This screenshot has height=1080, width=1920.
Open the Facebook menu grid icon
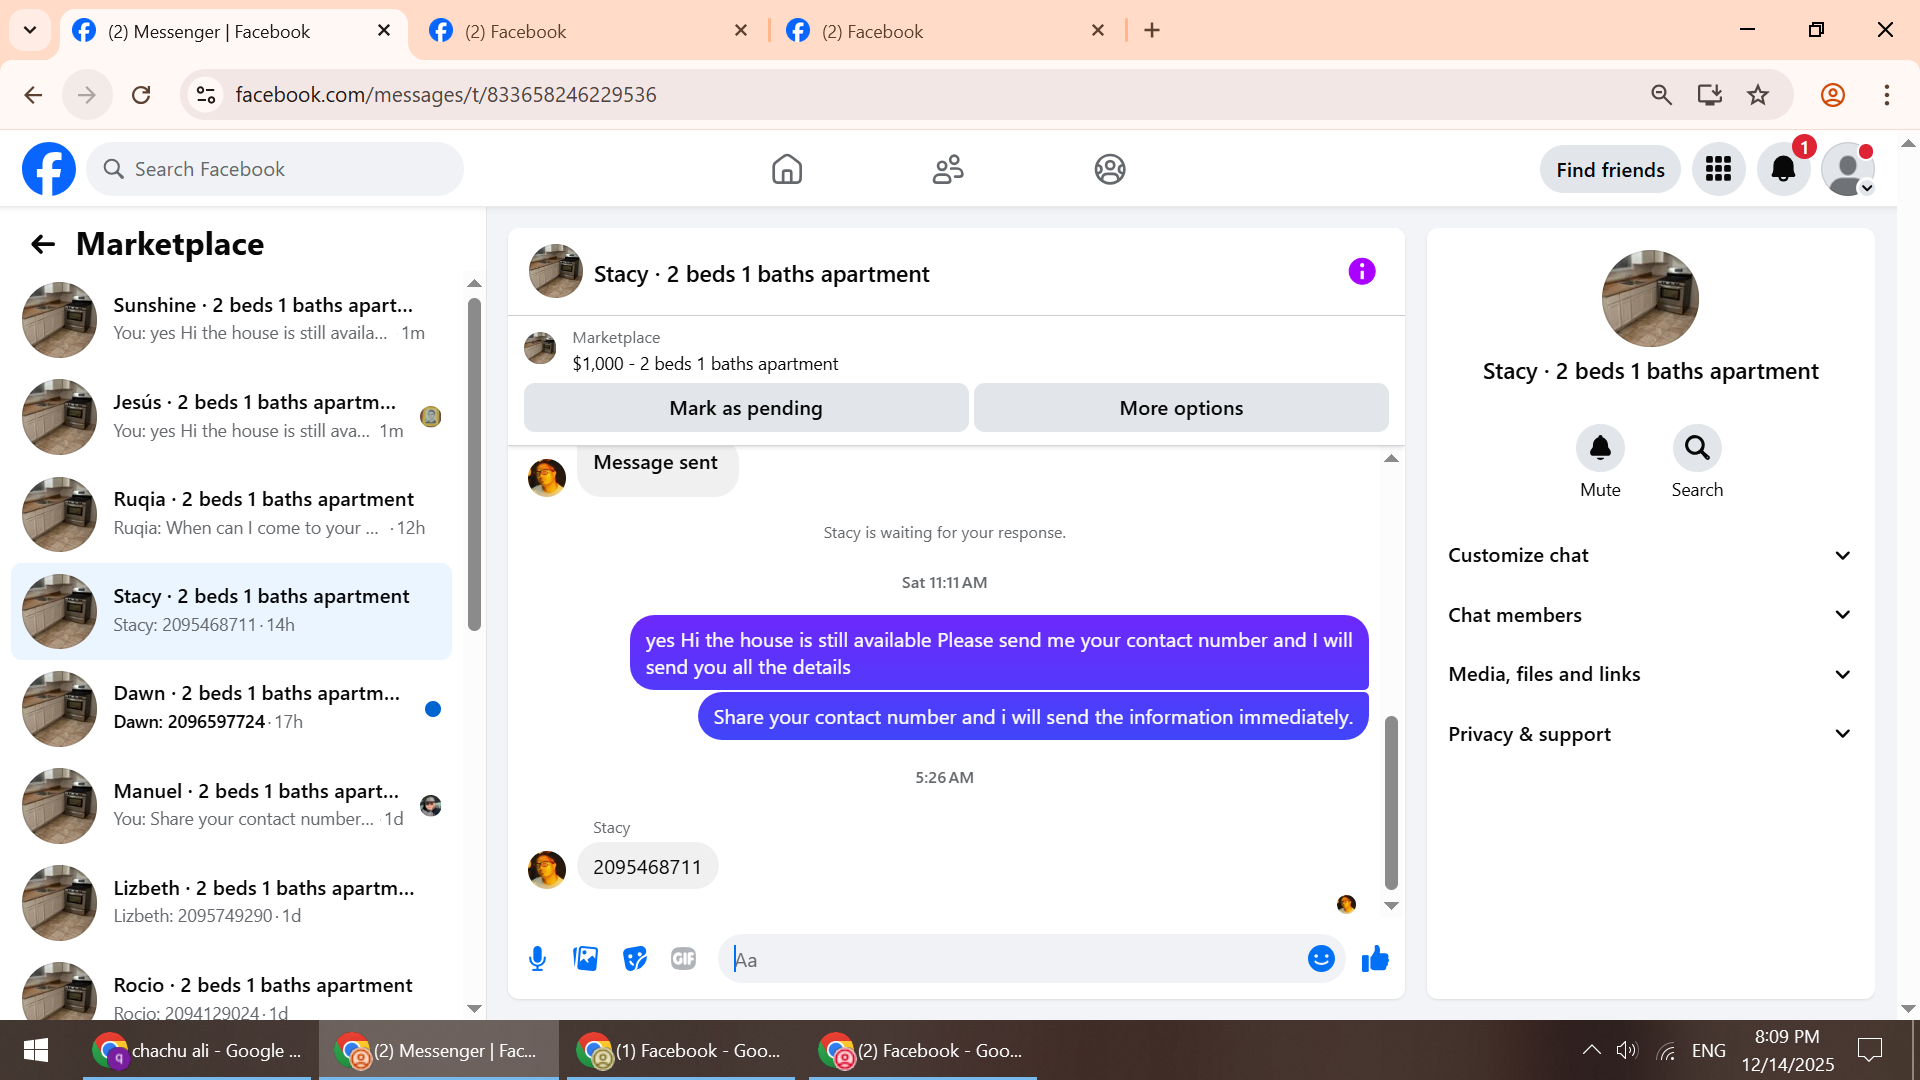1718,170
